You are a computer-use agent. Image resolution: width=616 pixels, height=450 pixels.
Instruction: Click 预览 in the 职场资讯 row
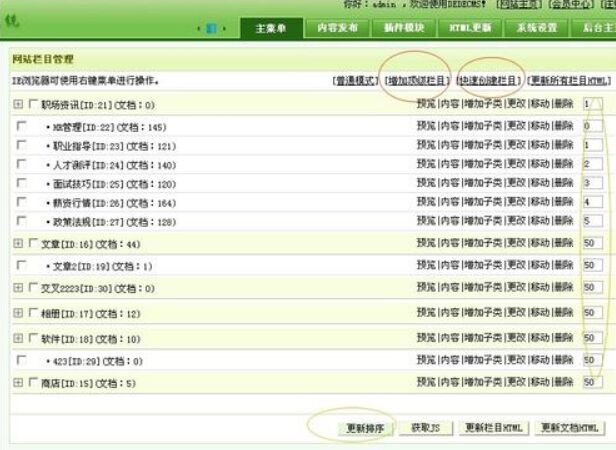tap(426, 104)
